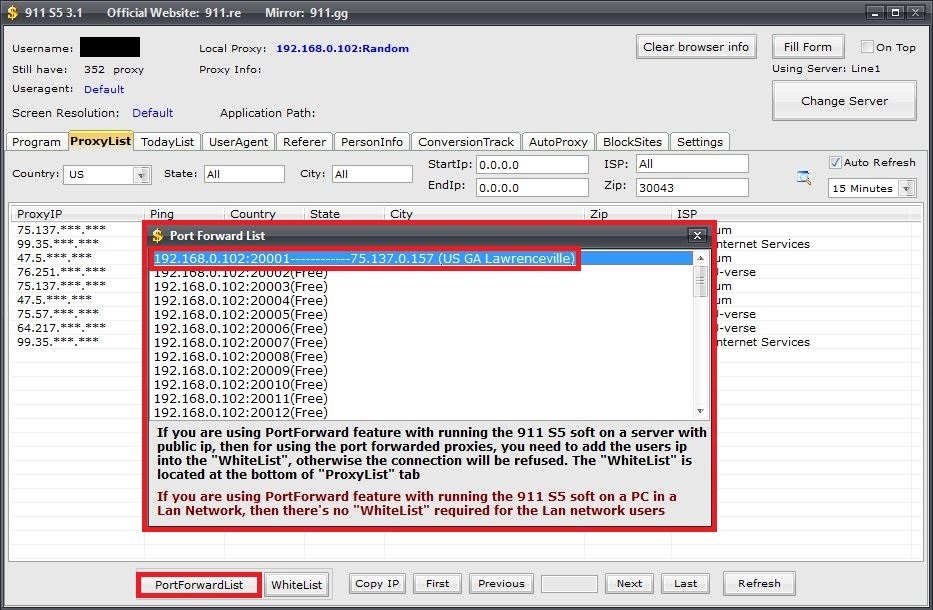
Task: Open the Country dropdown showing US
Action: point(141,174)
